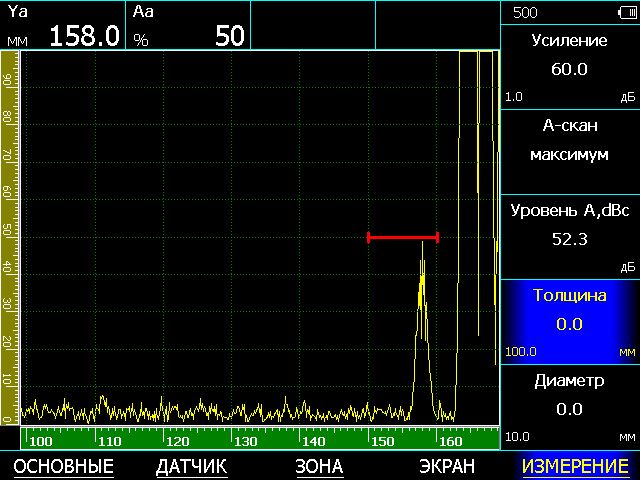Click the level value 52.3
640x480 pixels.
pyautogui.click(x=569, y=239)
